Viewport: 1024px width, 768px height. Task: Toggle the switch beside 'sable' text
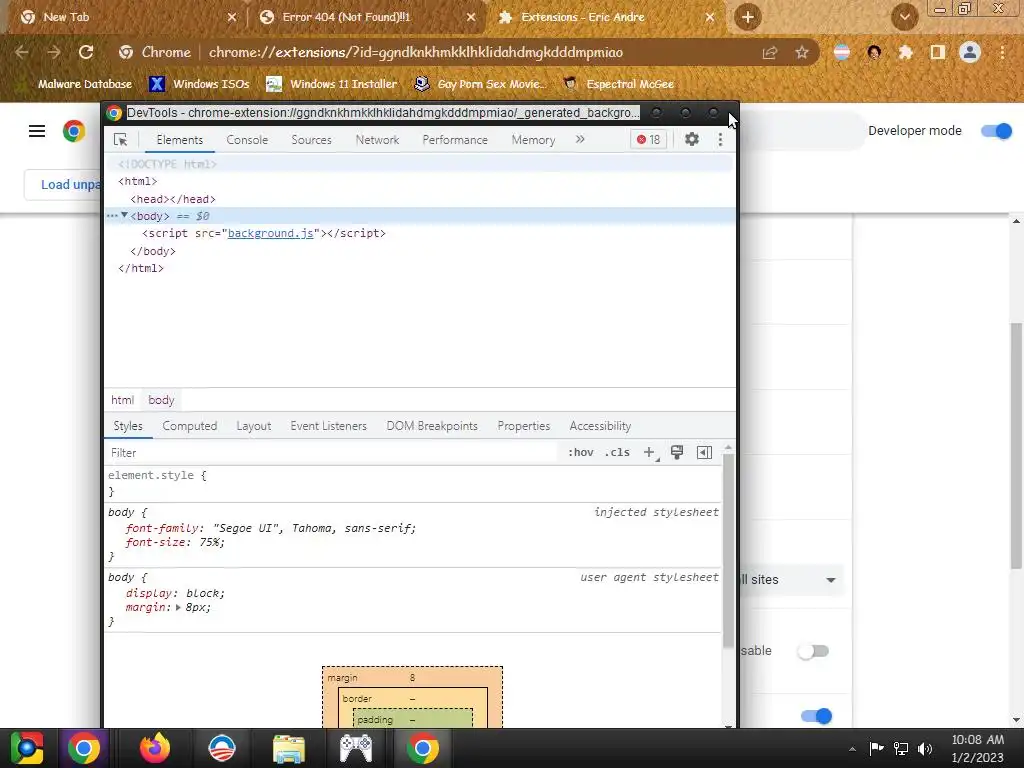813,651
